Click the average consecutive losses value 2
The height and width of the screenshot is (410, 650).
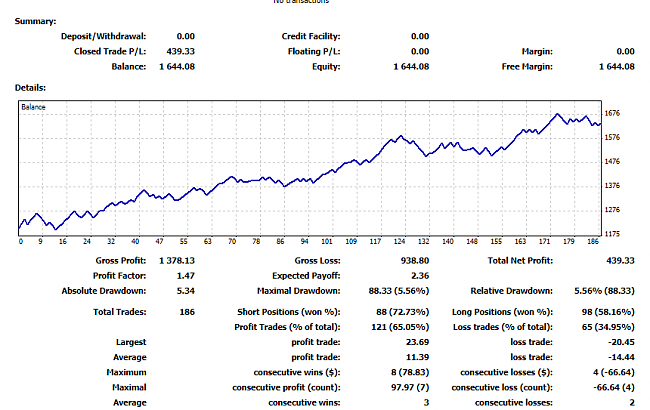pyautogui.click(x=632, y=403)
